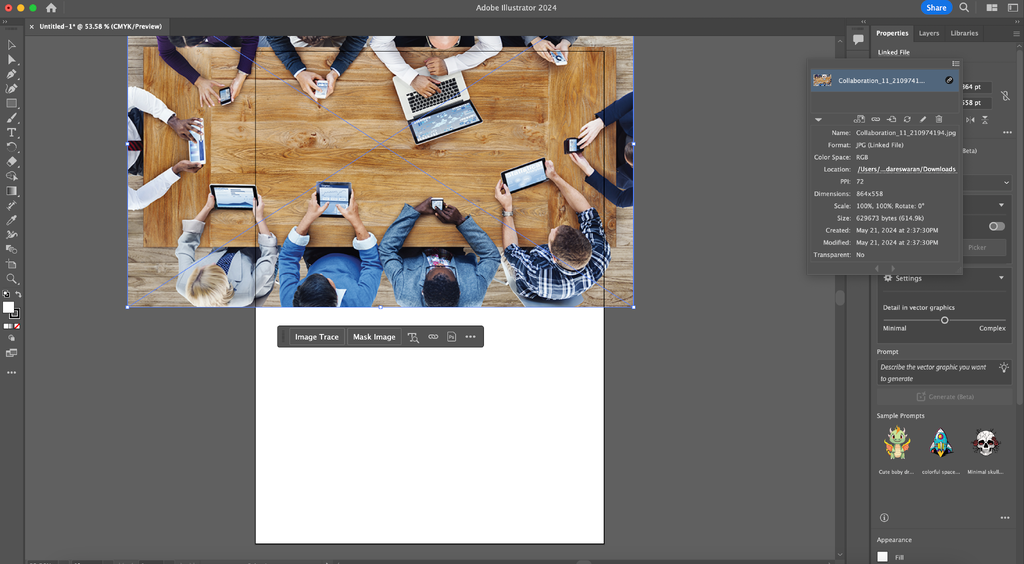
Task: Select the Zoom tool in toolbar
Action: pyautogui.click(x=12, y=279)
